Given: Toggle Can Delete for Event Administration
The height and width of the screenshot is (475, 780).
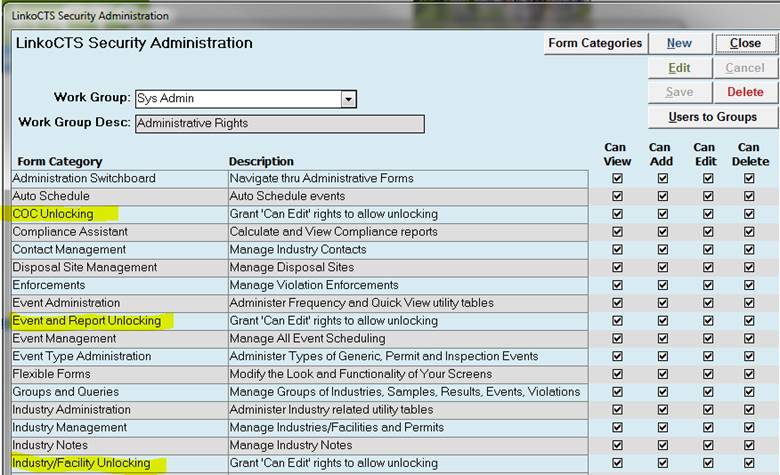Looking at the screenshot, I should (749, 303).
